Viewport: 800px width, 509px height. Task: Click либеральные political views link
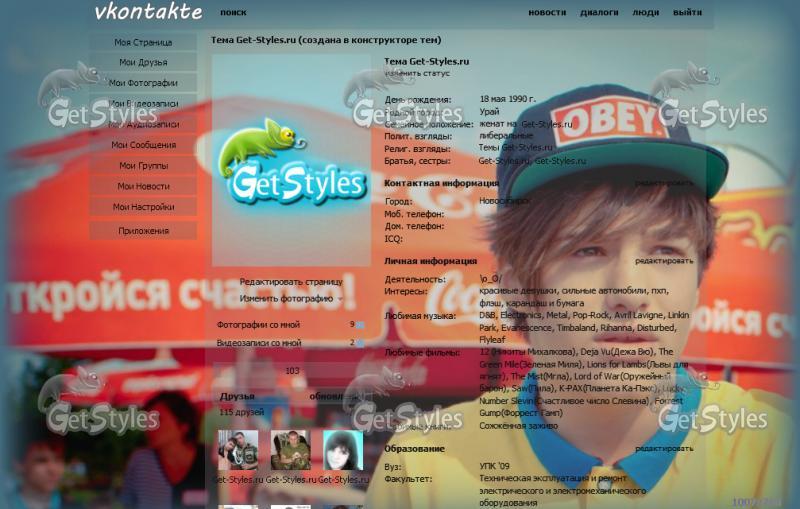506,136
